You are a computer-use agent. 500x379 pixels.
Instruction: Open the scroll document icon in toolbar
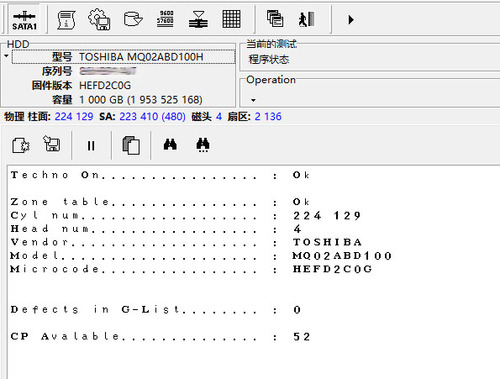[x=66, y=19]
